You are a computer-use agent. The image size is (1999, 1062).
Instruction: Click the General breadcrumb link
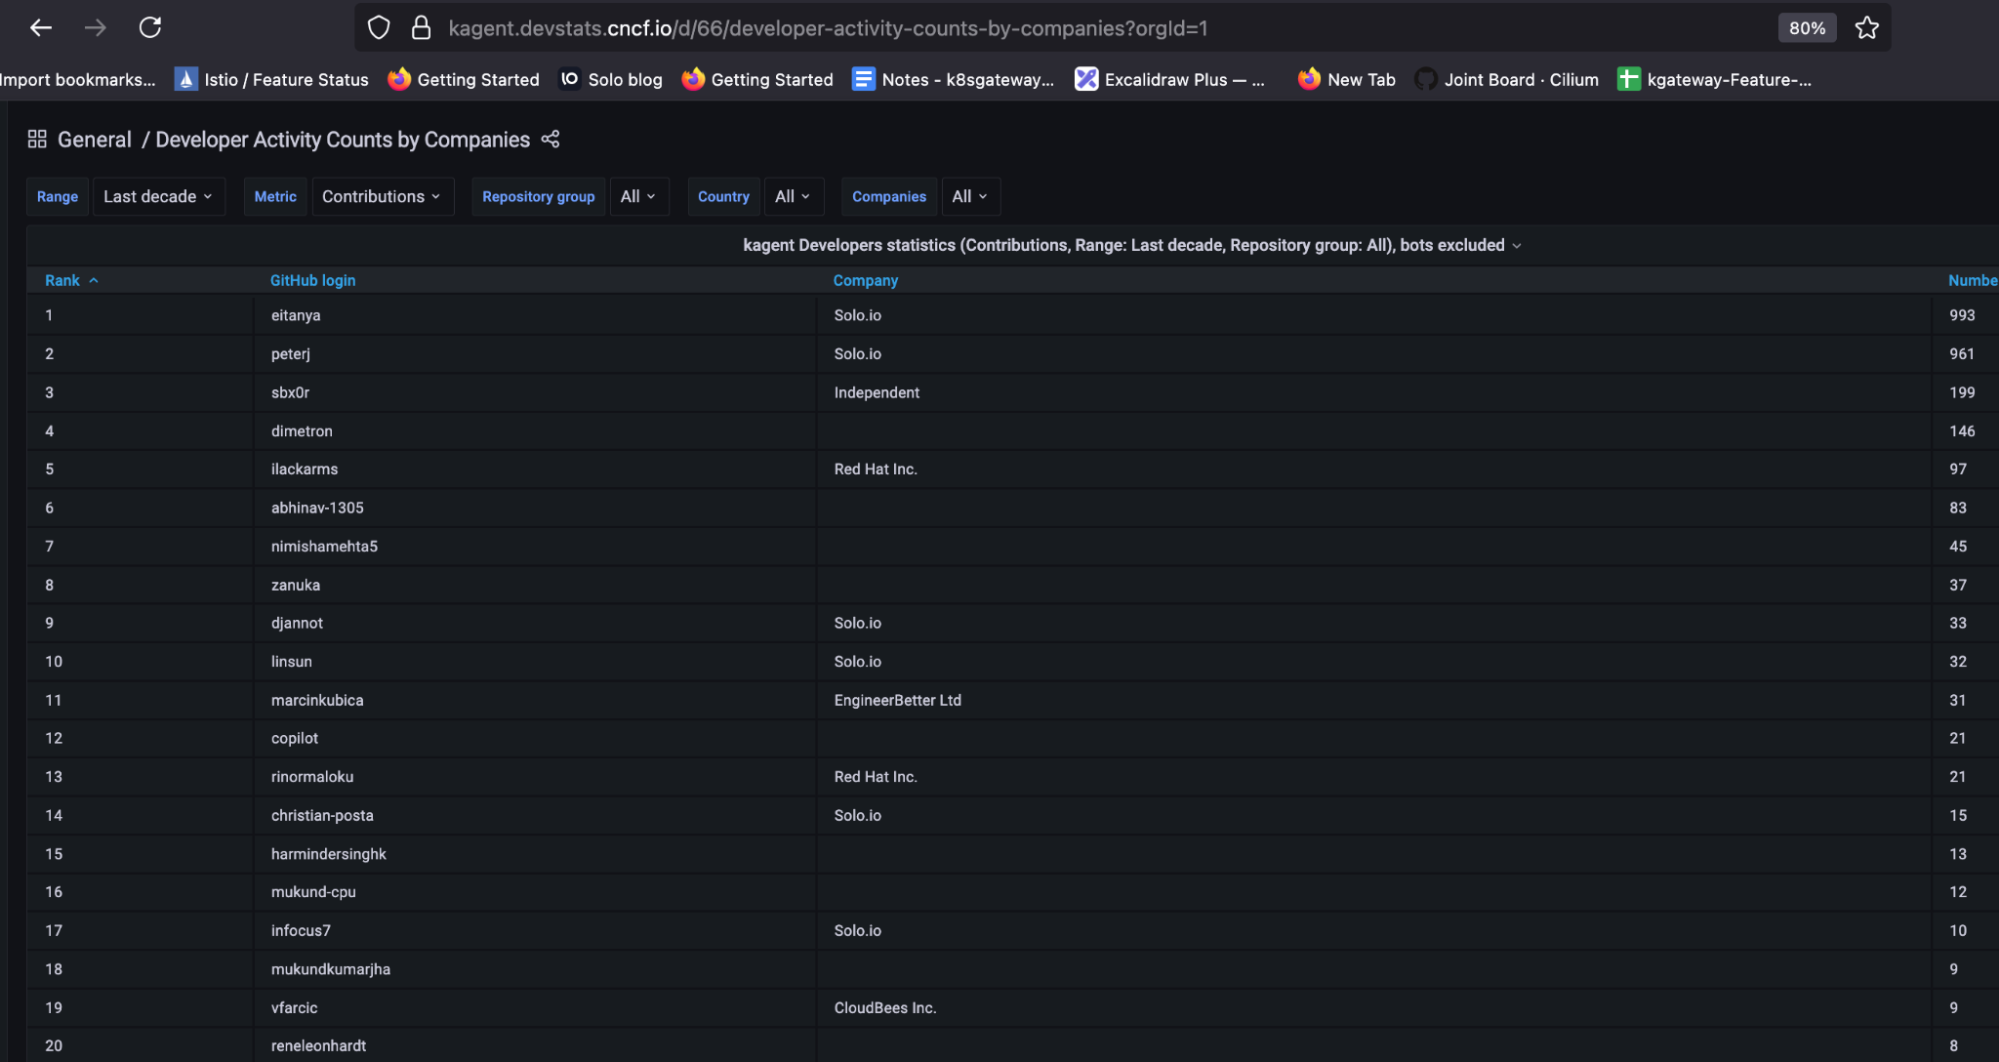pos(94,140)
